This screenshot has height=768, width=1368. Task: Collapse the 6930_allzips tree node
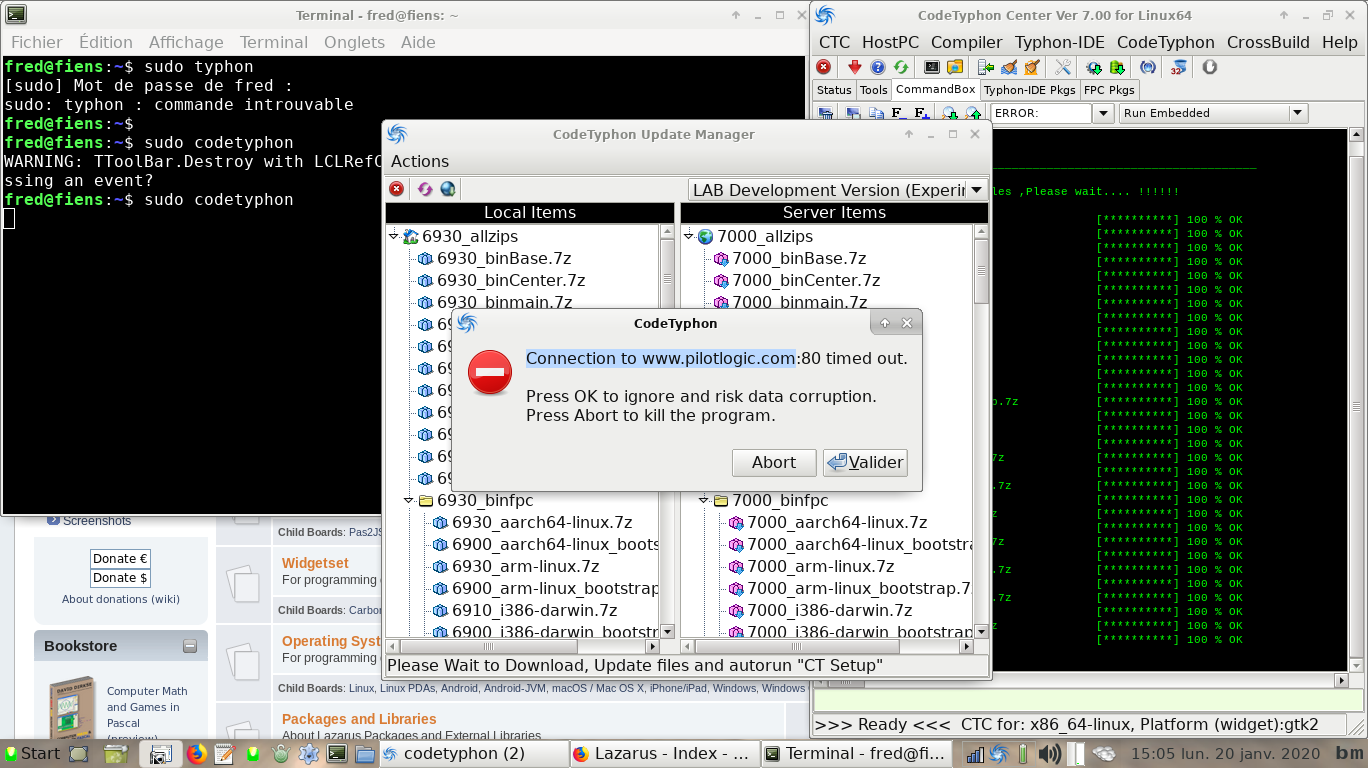(394, 237)
